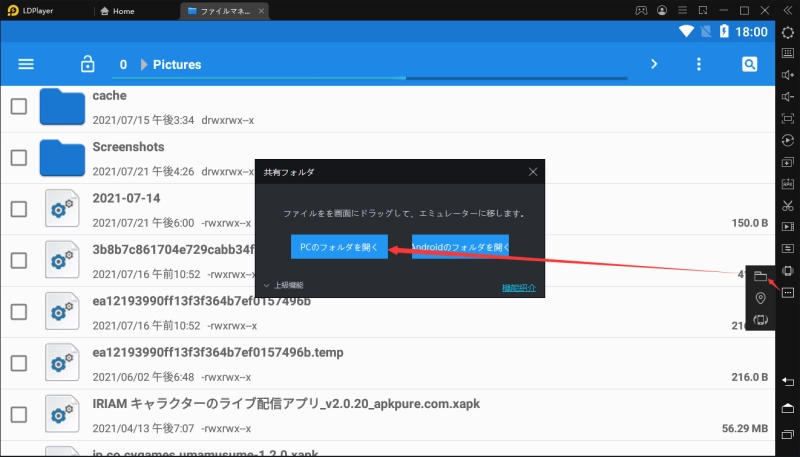Screen dimensions: 800x457
Task: Click the Screenshots folder icon
Action: coord(62,158)
